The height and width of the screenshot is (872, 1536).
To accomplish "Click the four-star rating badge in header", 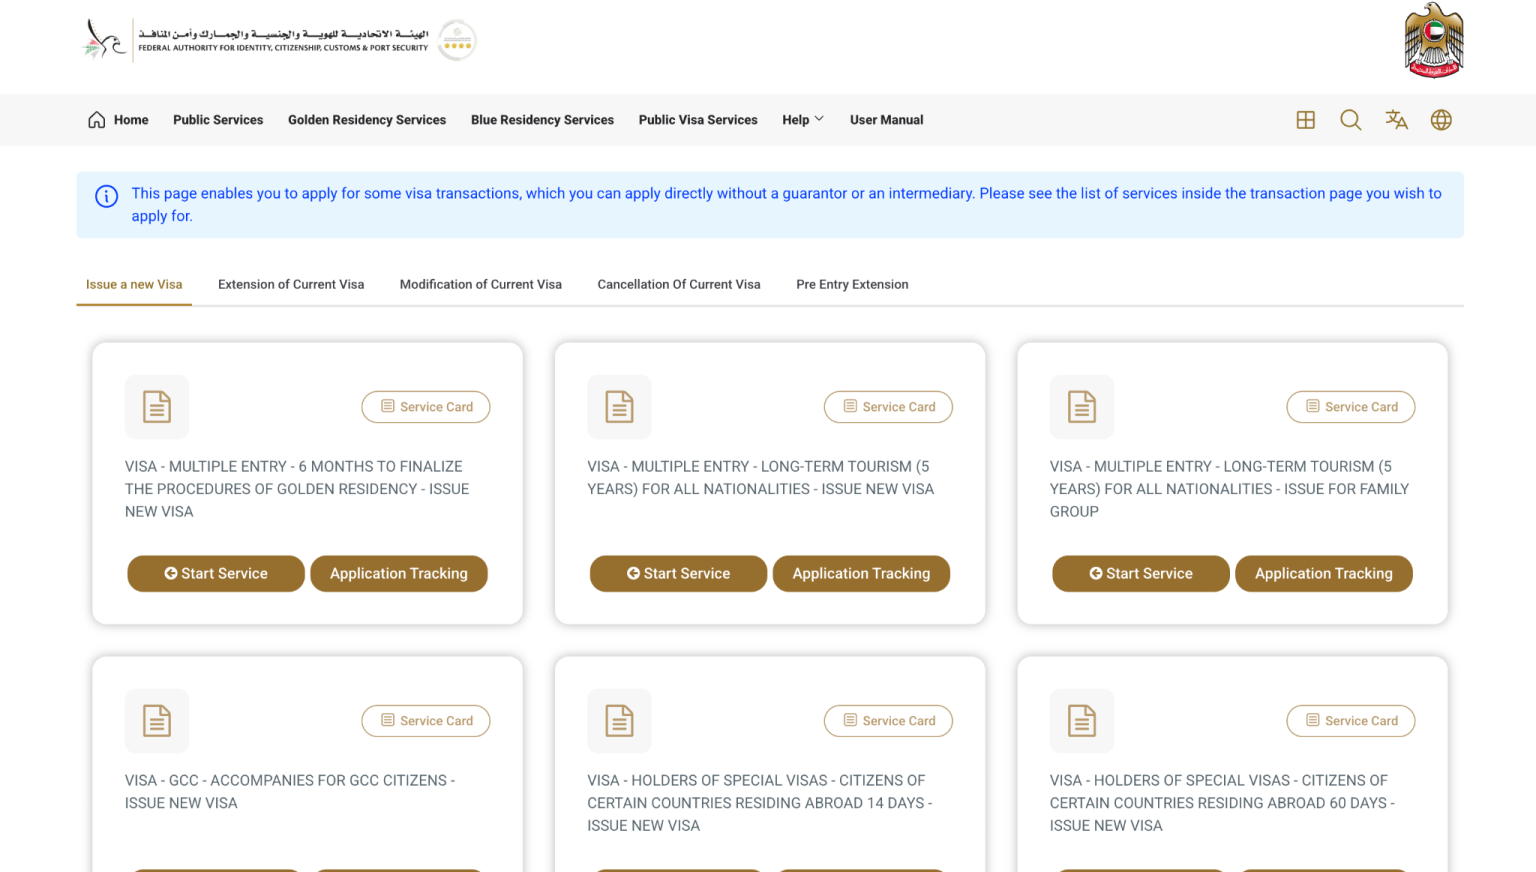I will click(457, 40).
